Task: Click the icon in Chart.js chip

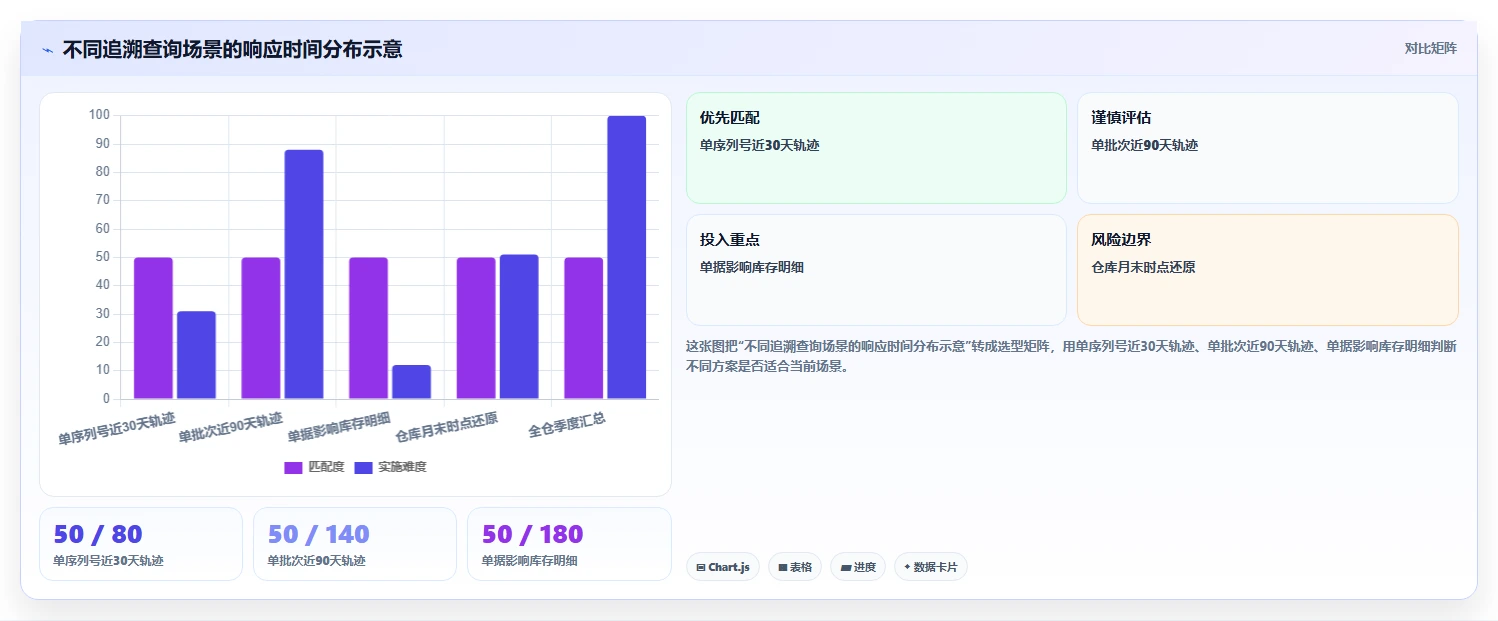Action: click(x=701, y=567)
